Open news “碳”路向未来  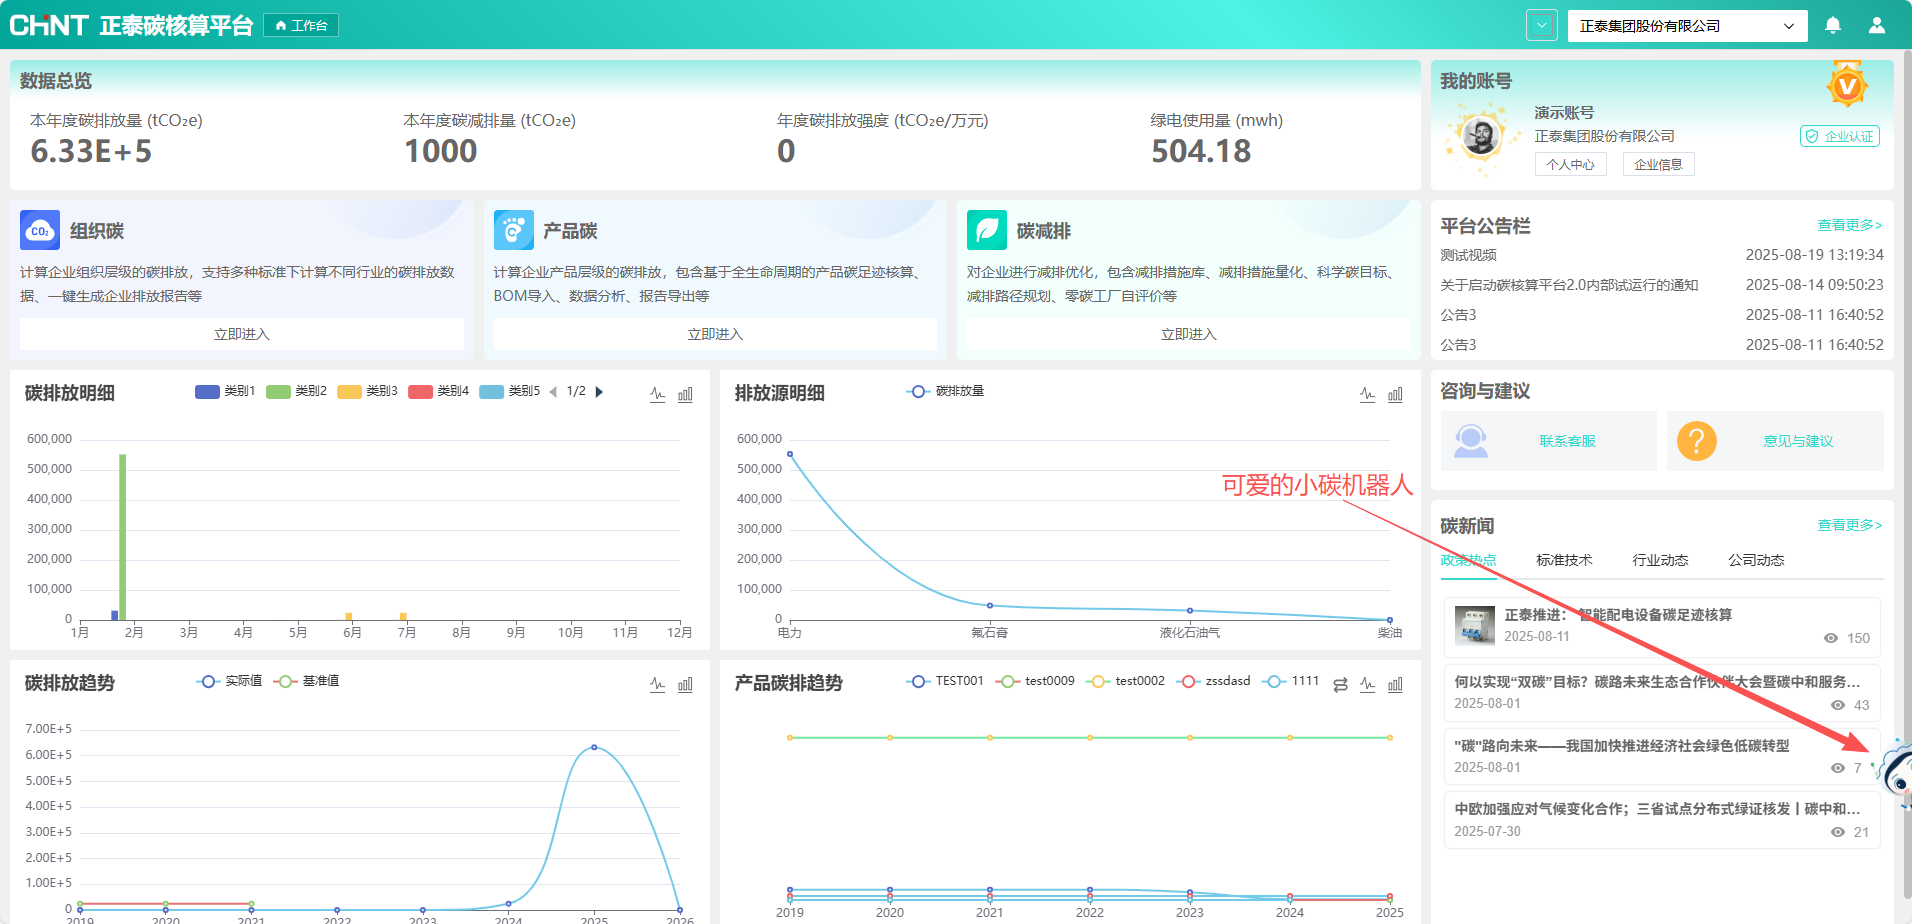point(1621,746)
